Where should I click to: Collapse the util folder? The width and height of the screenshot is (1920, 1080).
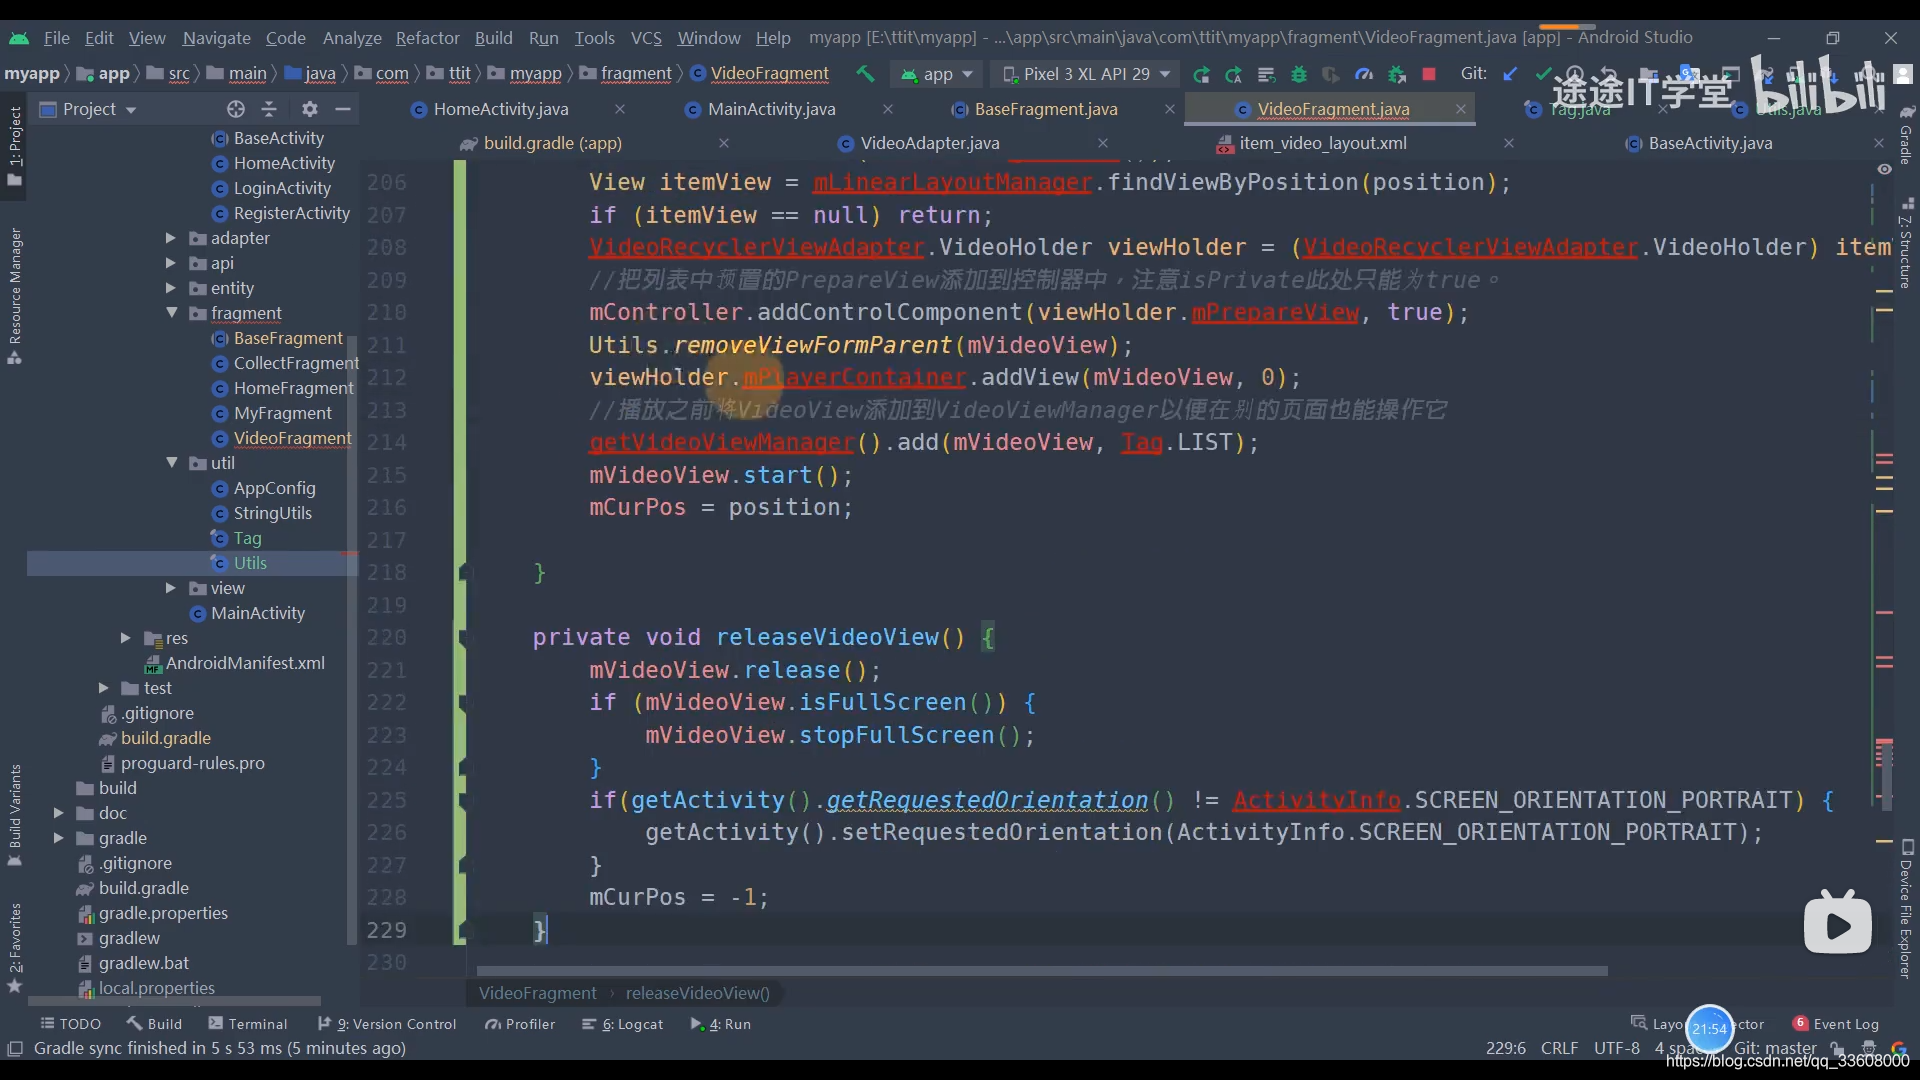171,463
